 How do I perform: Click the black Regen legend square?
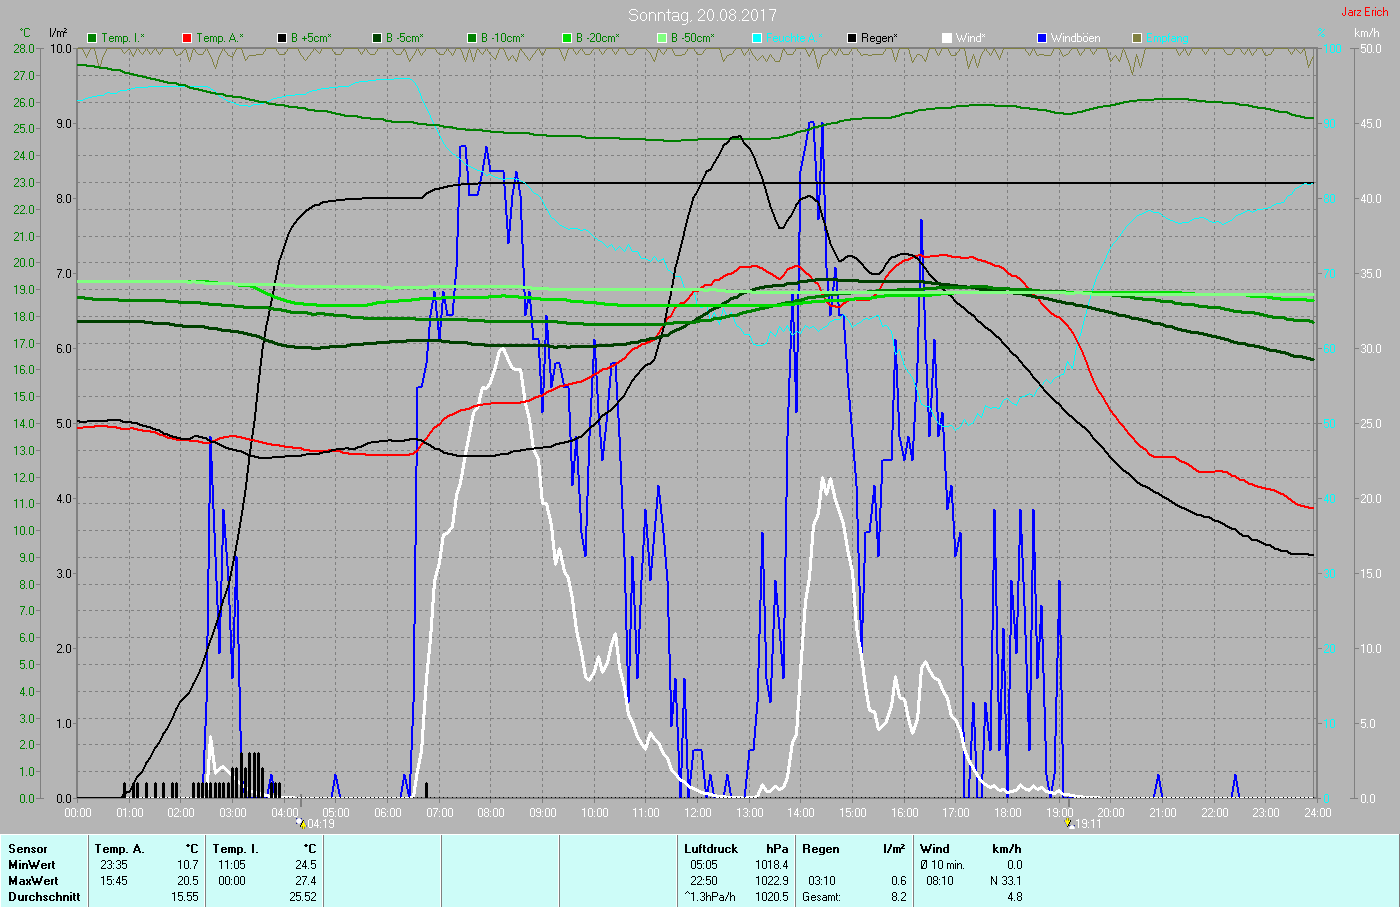(852, 38)
